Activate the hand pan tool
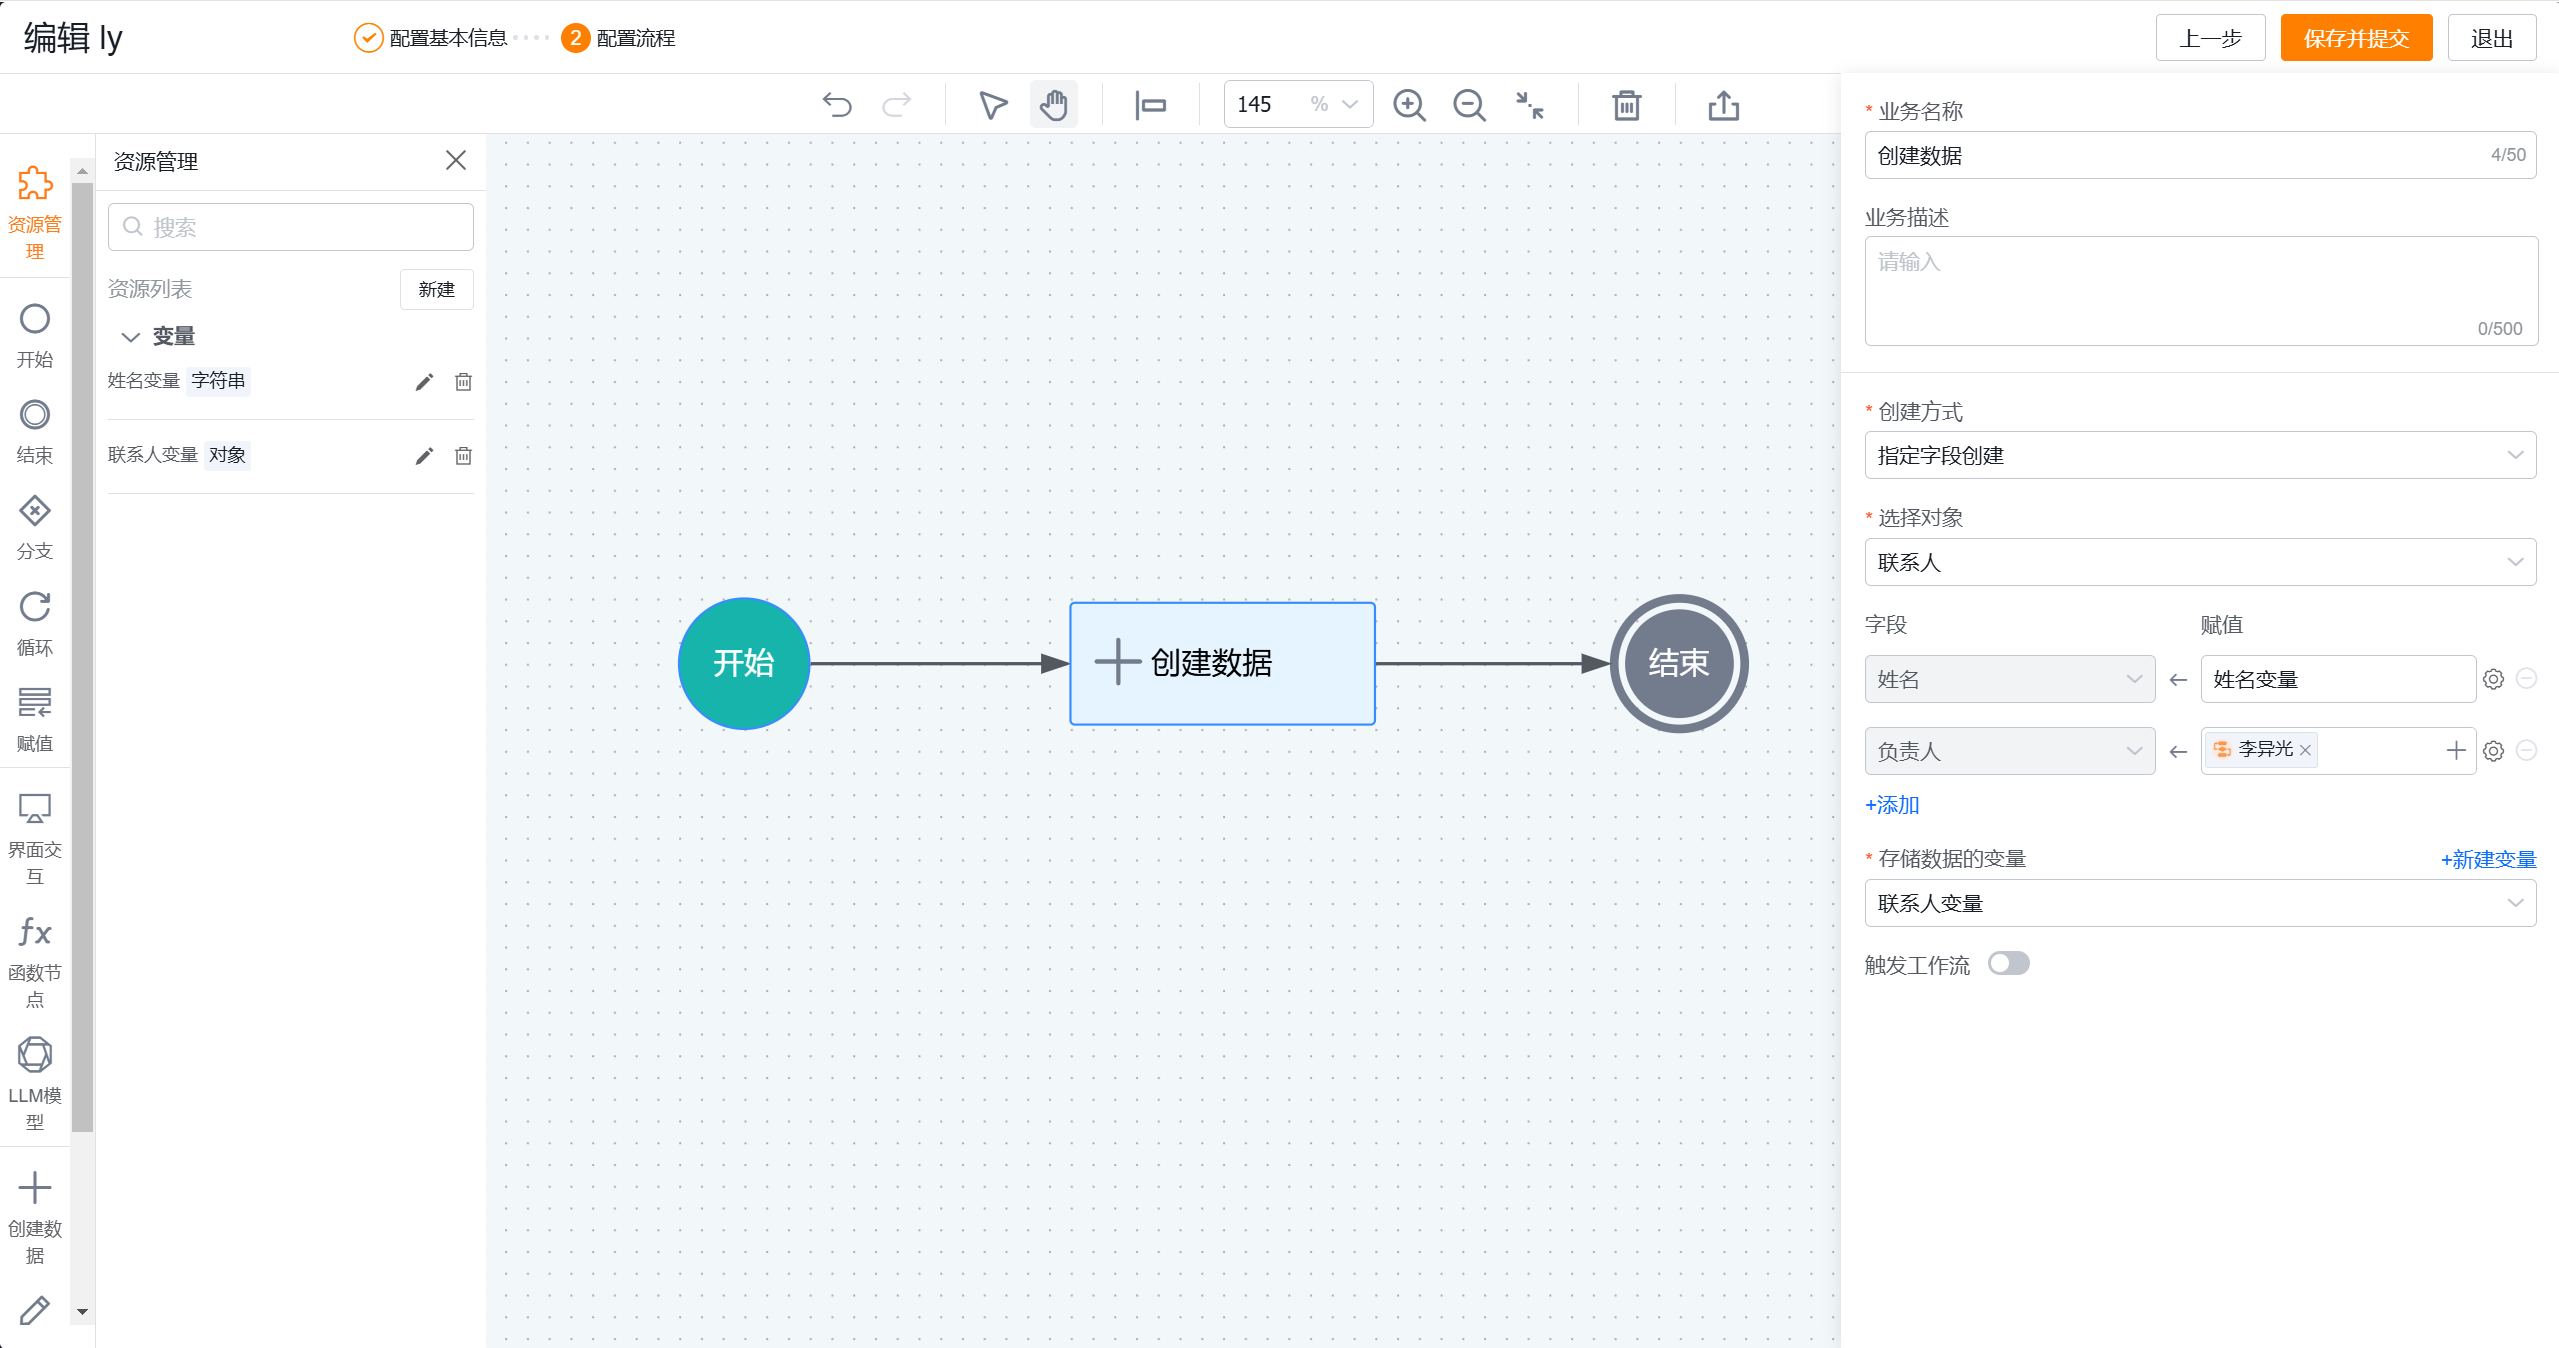 [x=1053, y=105]
